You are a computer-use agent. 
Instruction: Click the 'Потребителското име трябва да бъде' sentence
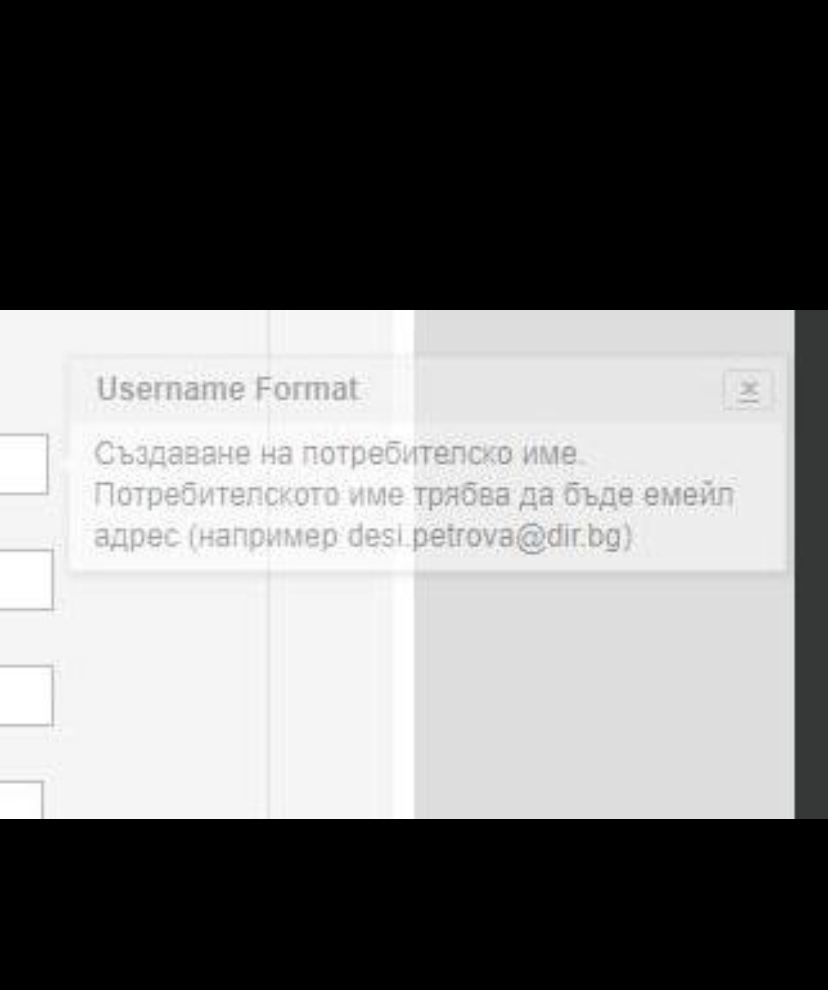366,495
